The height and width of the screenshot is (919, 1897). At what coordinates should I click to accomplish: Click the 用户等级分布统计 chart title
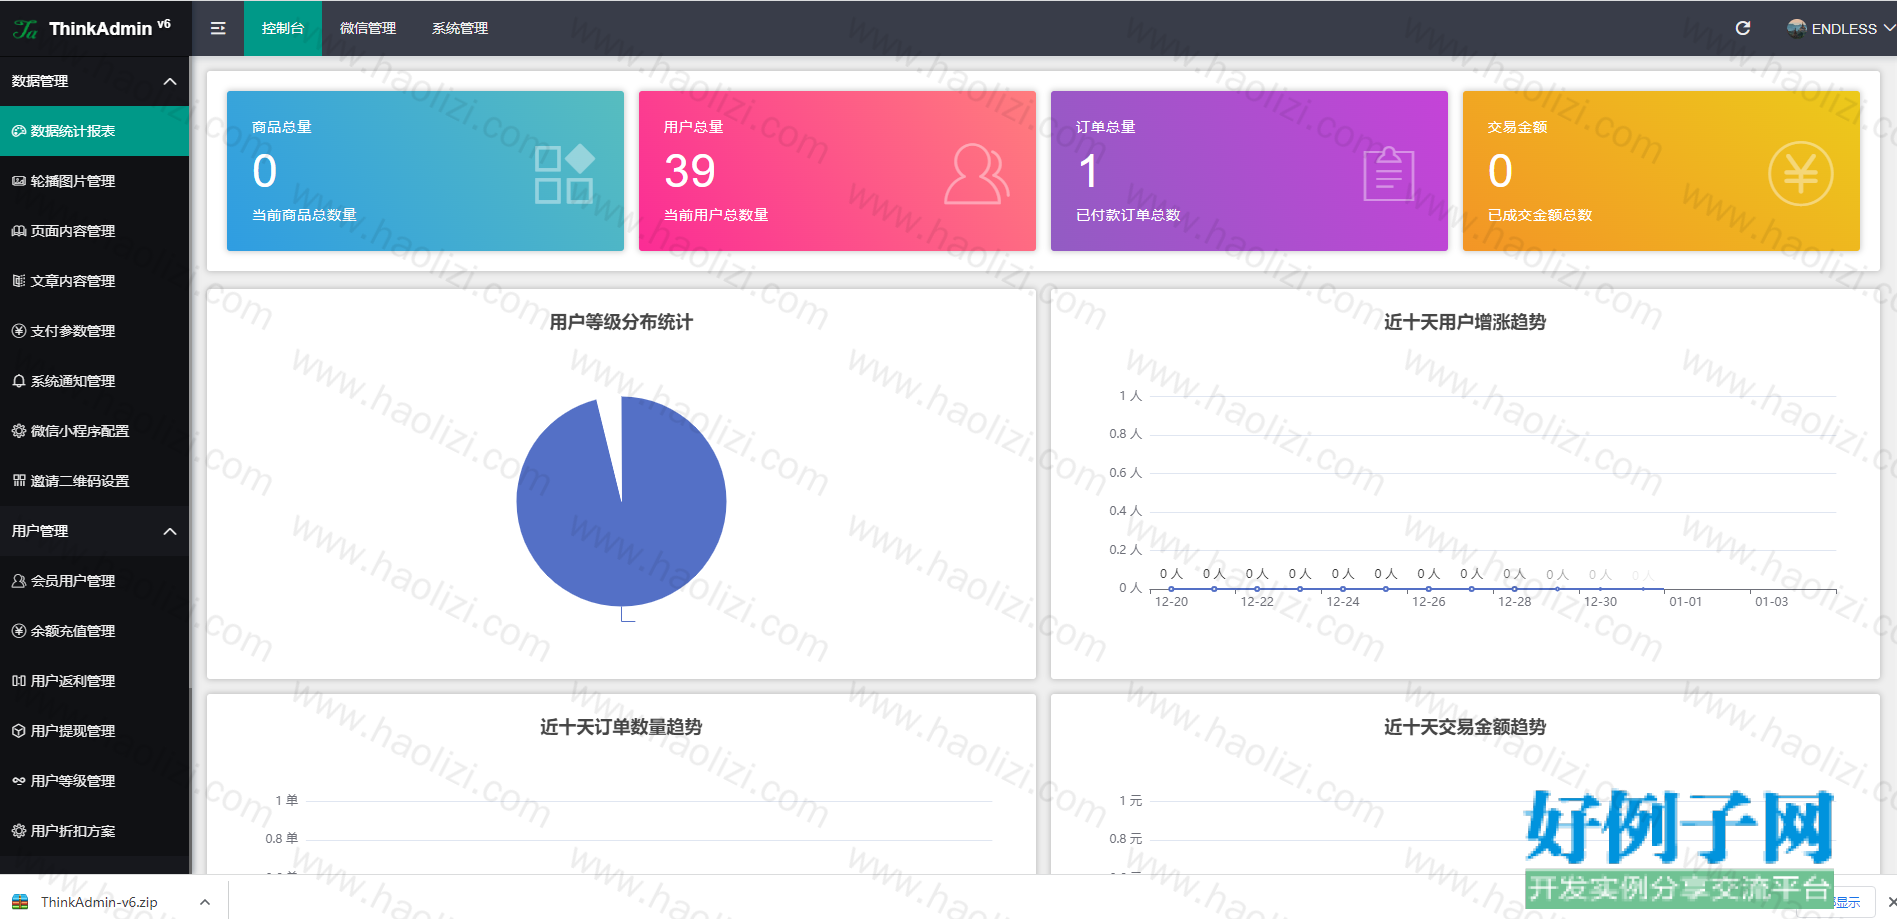621,322
